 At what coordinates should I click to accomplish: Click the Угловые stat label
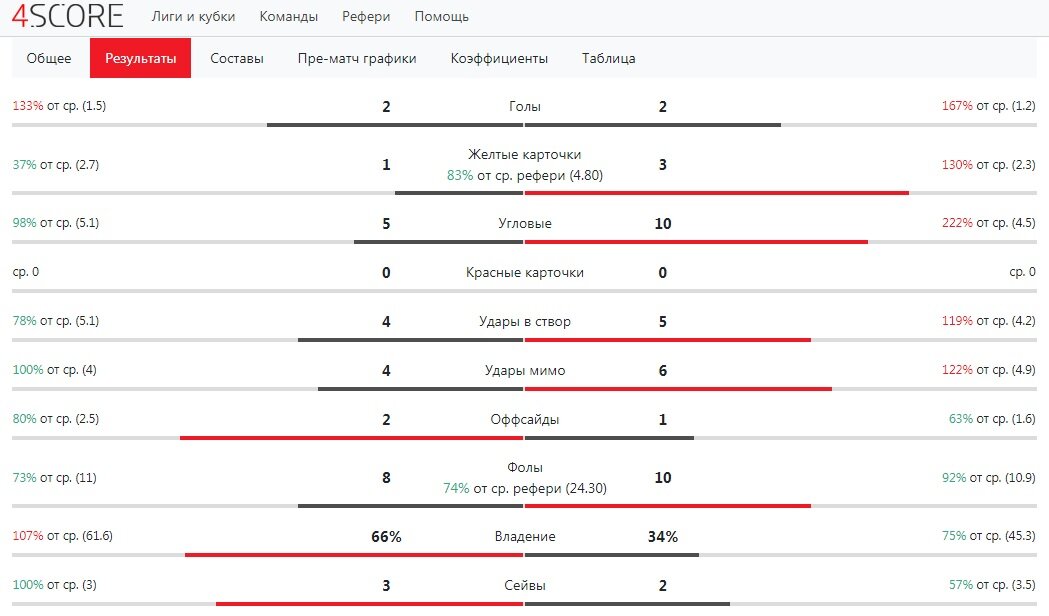point(524,223)
